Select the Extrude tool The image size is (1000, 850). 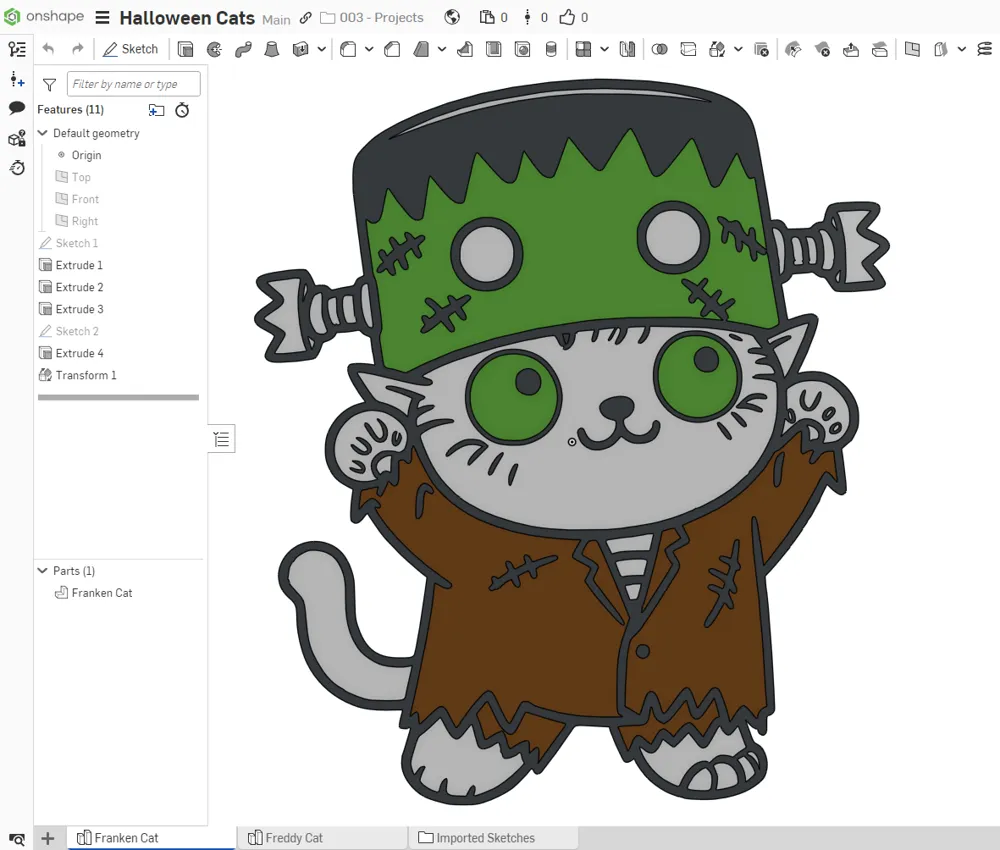pyautogui.click(x=185, y=48)
